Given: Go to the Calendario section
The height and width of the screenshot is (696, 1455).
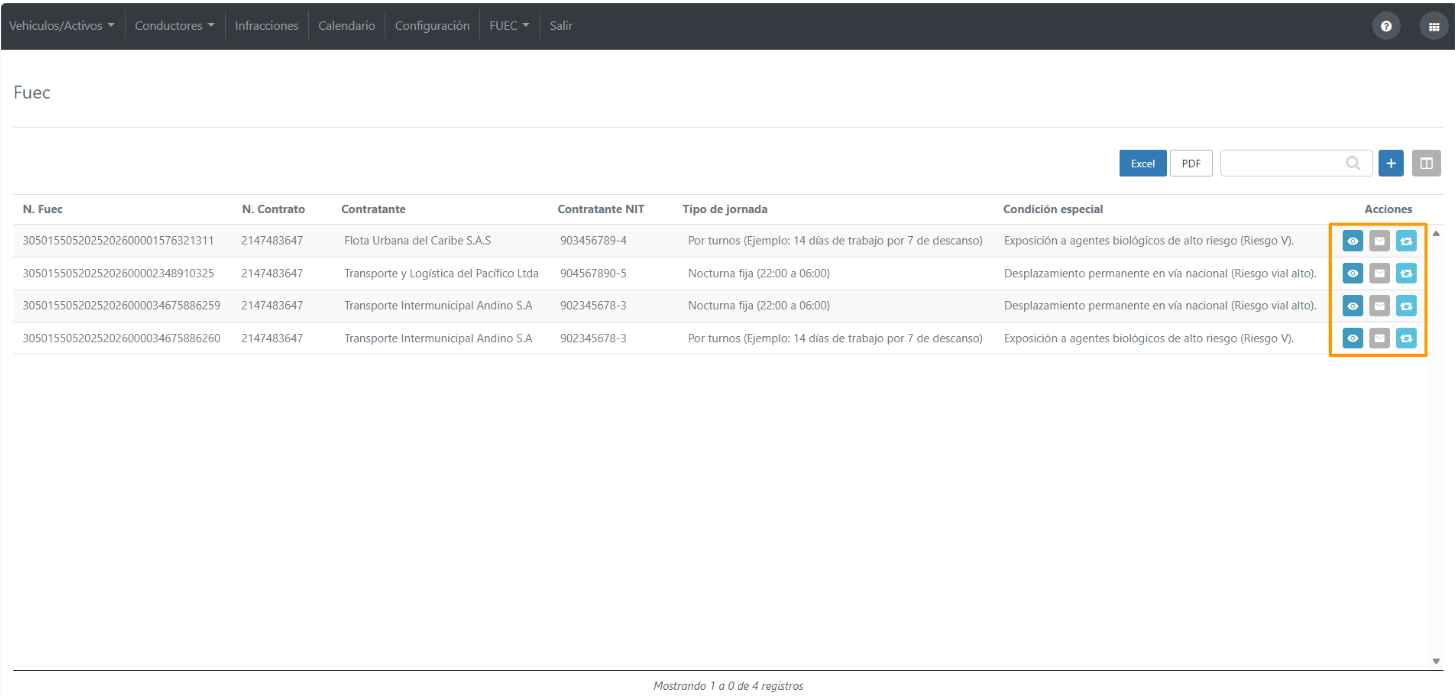Looking at the screenshot, I should pos(347,26).
